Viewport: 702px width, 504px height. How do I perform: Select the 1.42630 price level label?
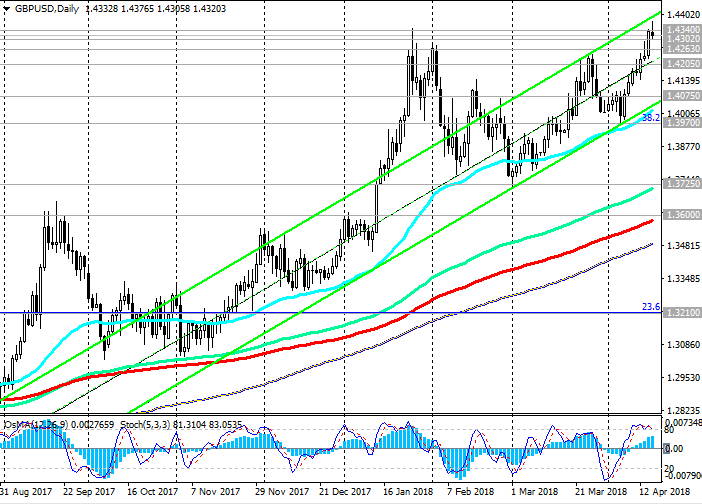[682, 48]
